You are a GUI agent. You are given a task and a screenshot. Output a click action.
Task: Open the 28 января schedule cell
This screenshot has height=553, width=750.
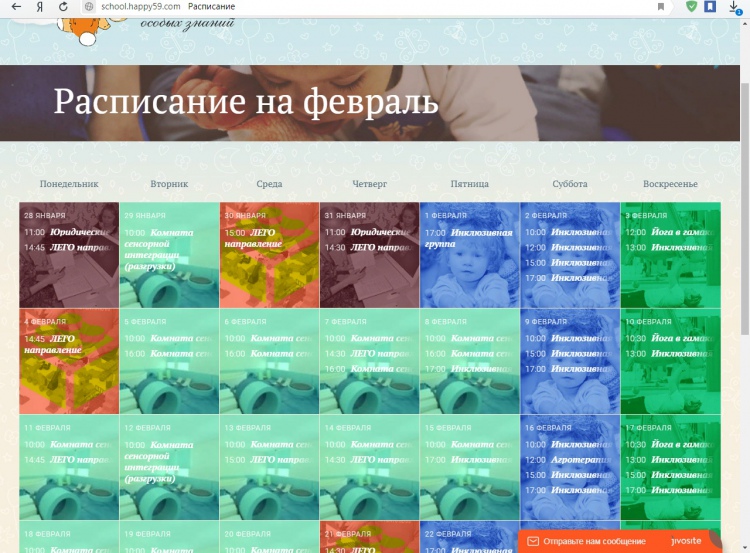[x=69, y=255]
